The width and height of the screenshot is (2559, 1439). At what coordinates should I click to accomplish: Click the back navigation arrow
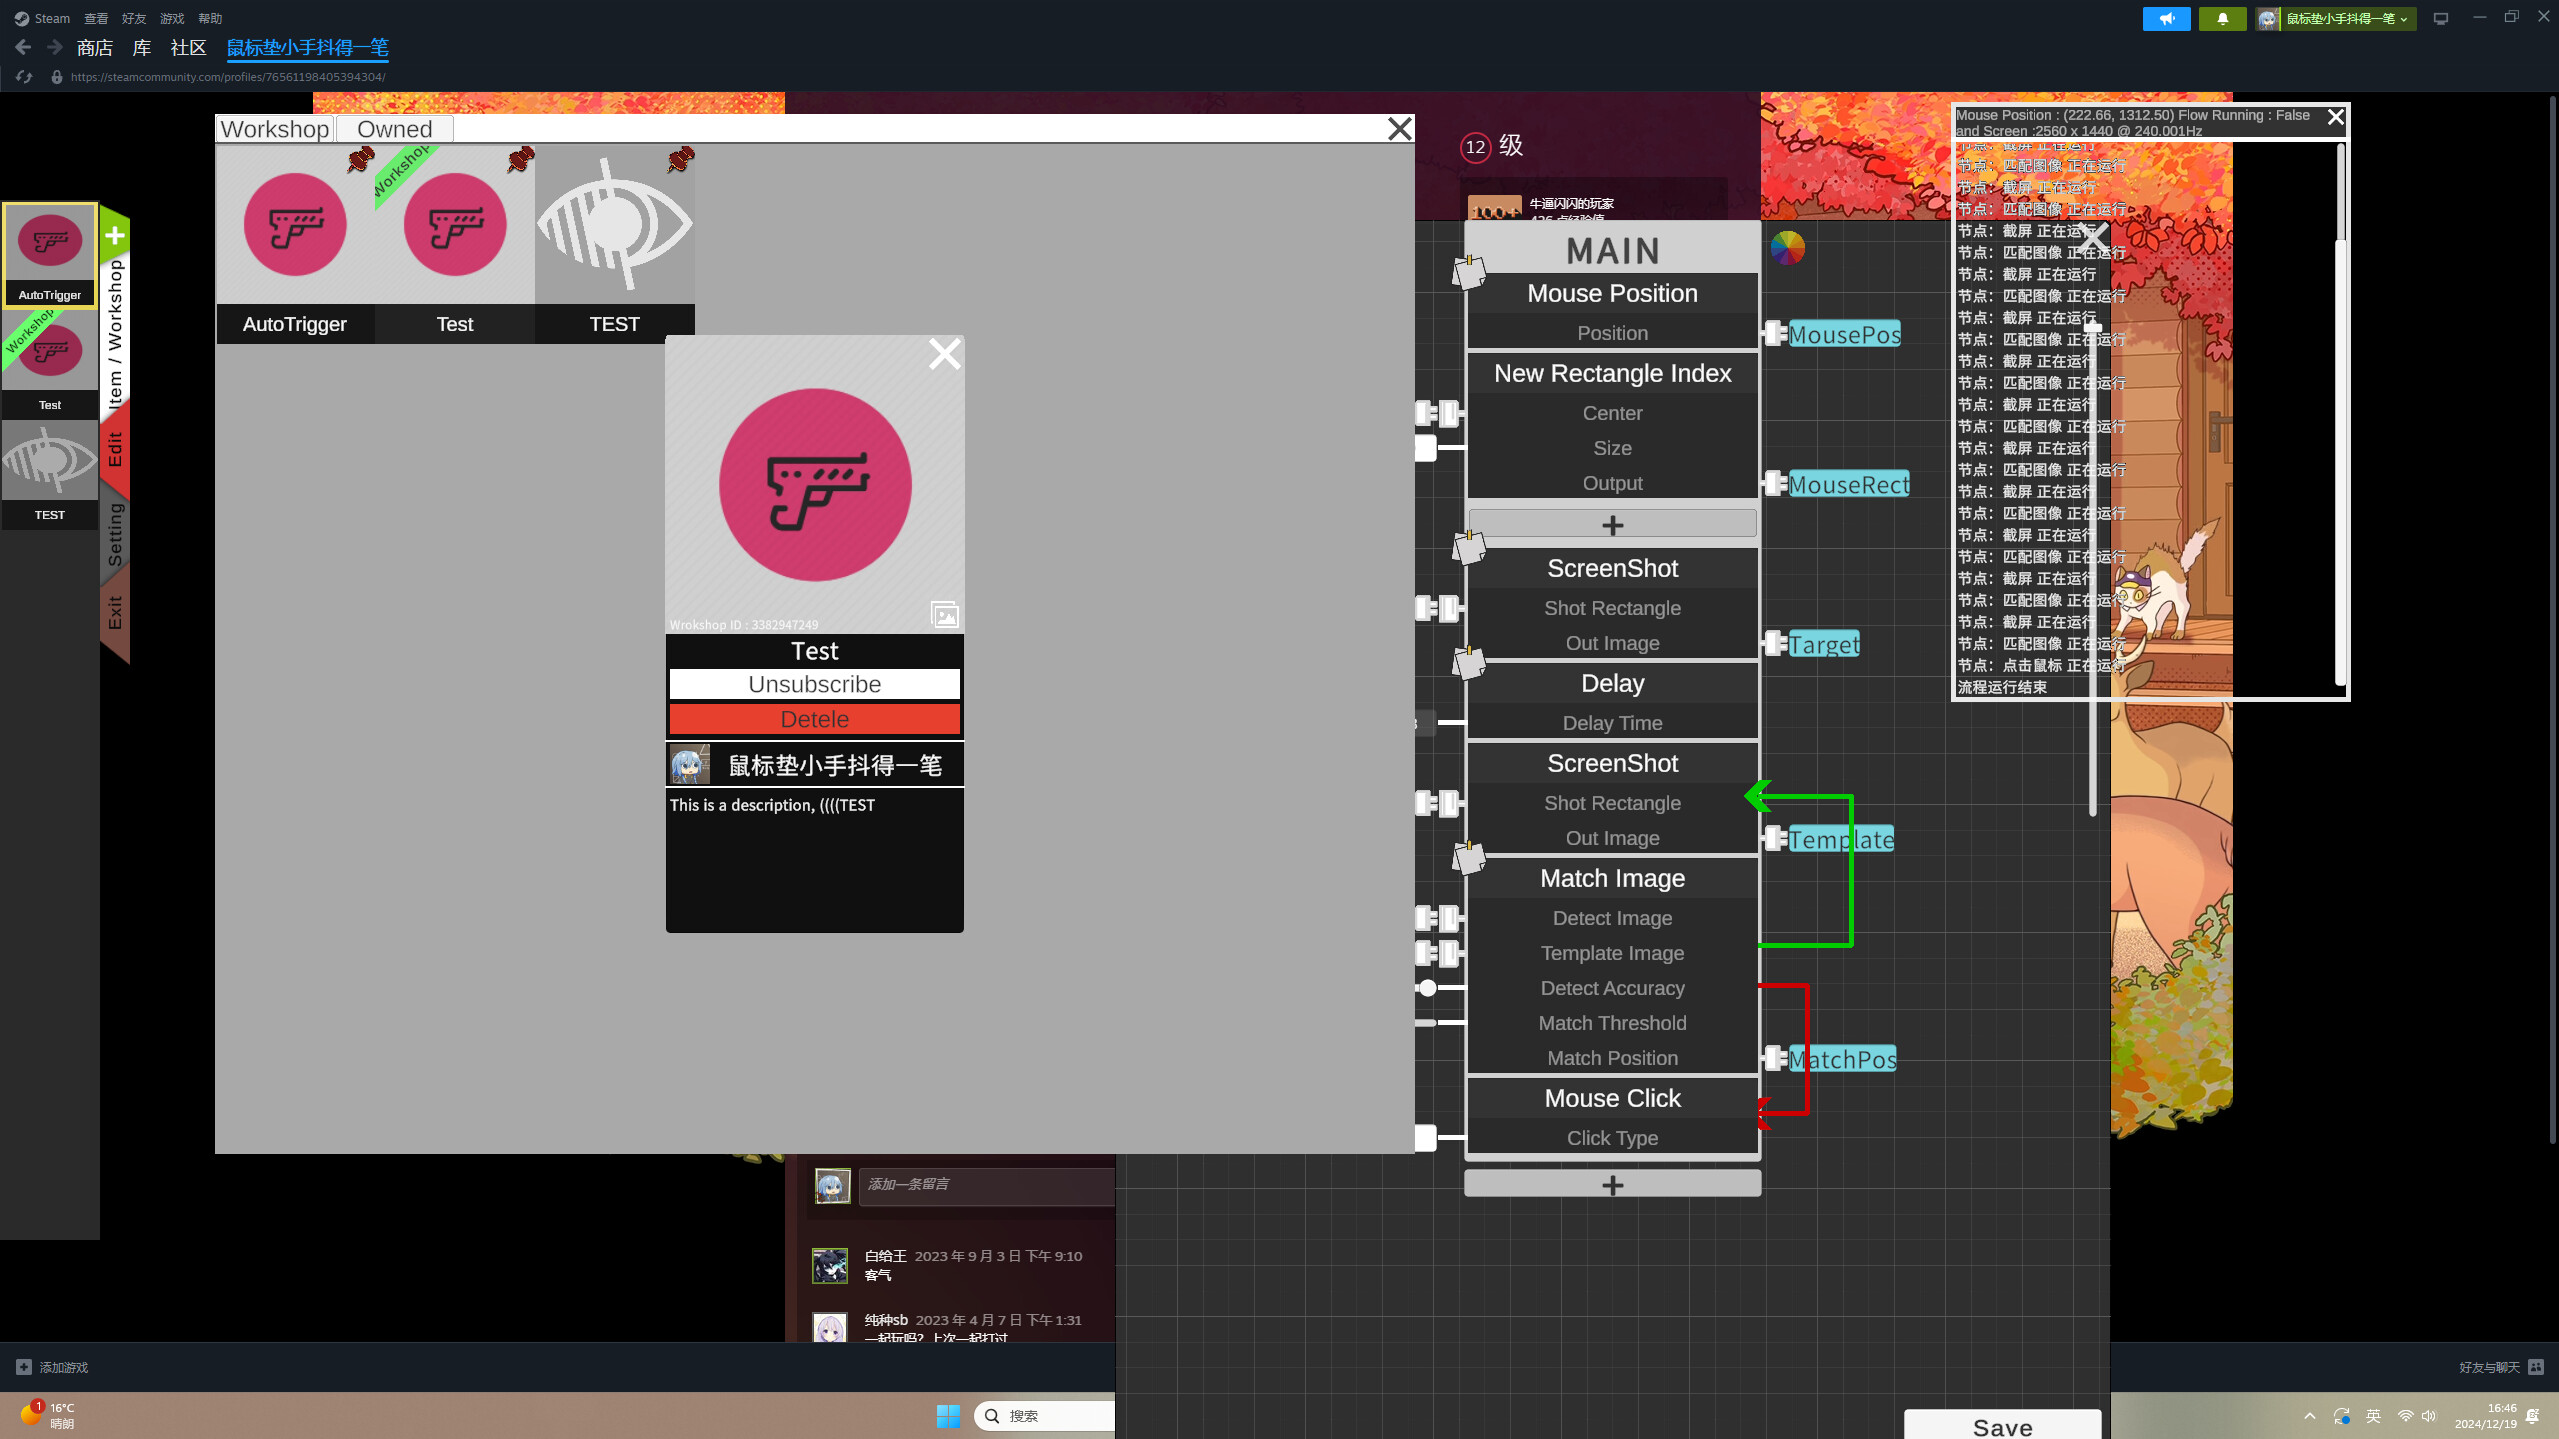coord(22,46)
